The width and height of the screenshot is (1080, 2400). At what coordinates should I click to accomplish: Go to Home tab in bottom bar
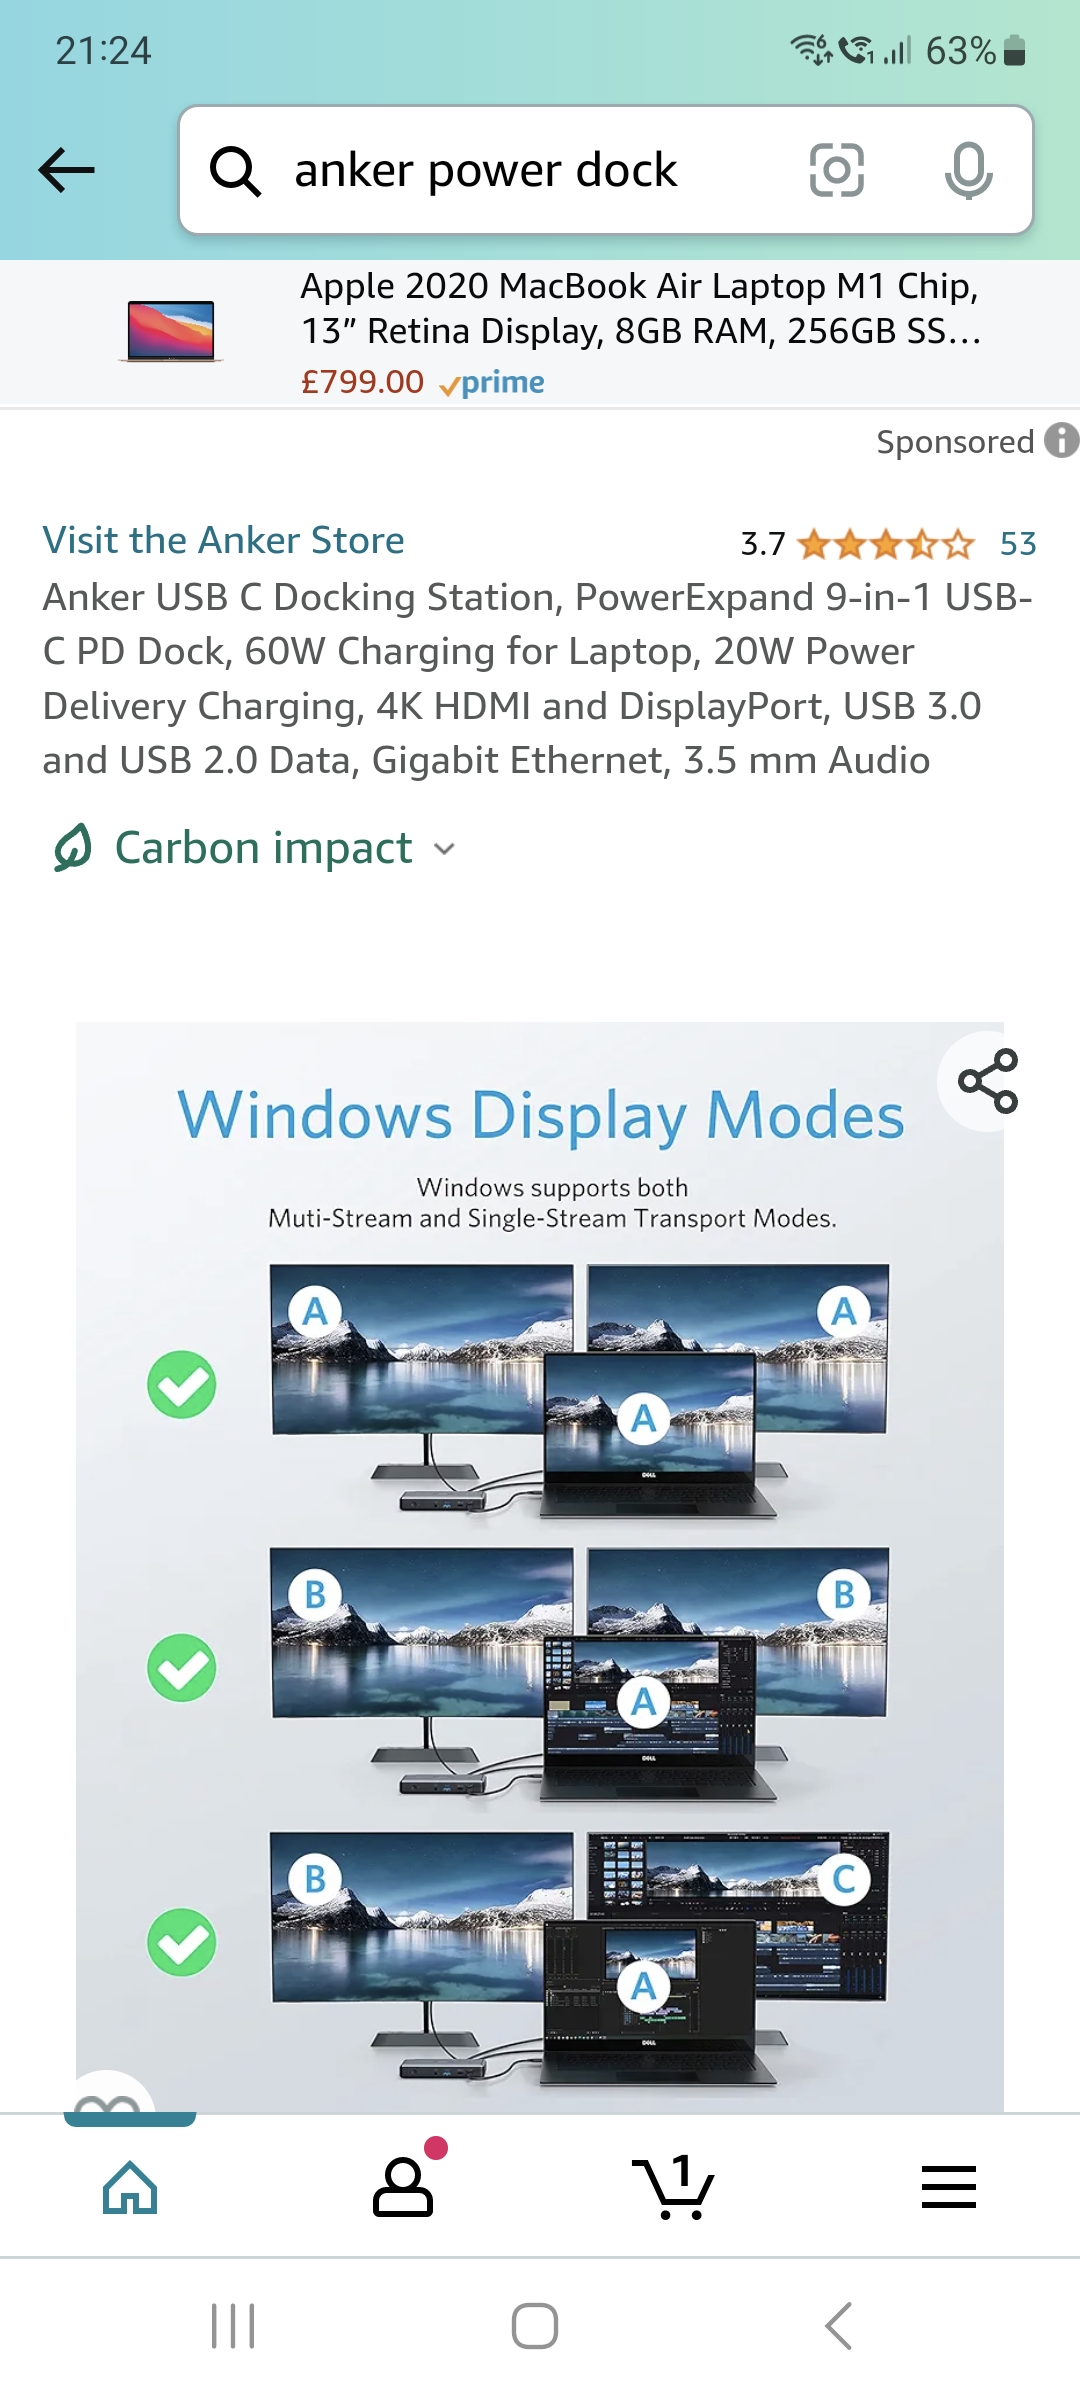tap(130, 2186)
